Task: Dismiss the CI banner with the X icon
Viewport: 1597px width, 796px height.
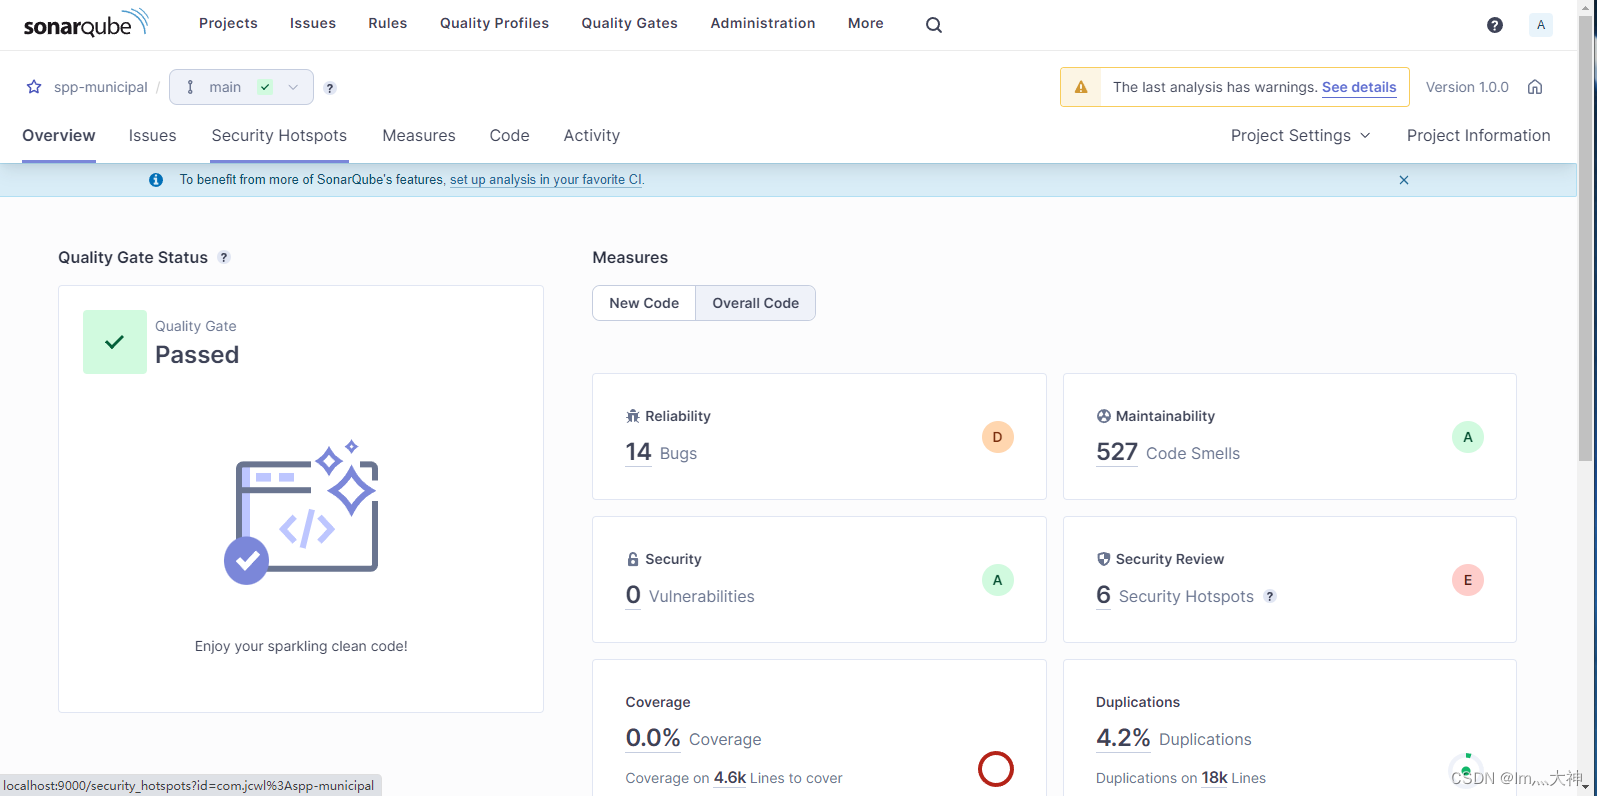Action: tap(1404, 180)
